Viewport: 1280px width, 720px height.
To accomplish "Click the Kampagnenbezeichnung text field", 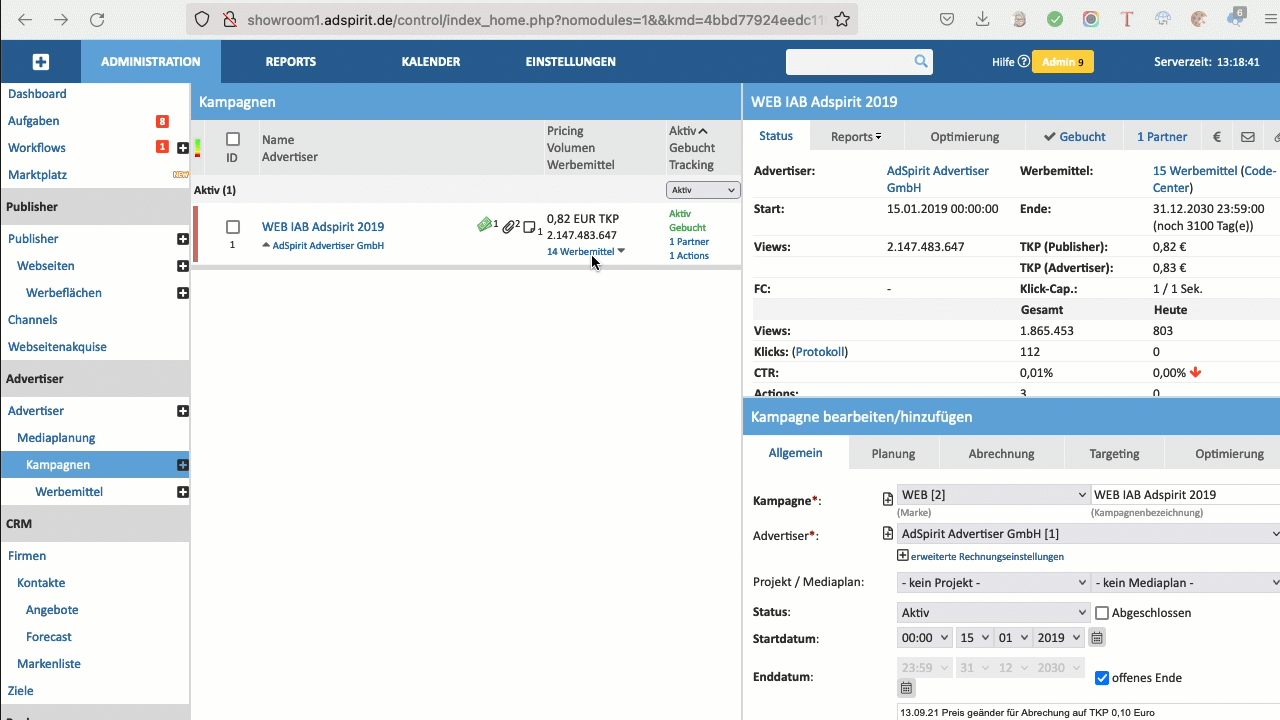I will pyautogui.click(x=1186, y=495).
